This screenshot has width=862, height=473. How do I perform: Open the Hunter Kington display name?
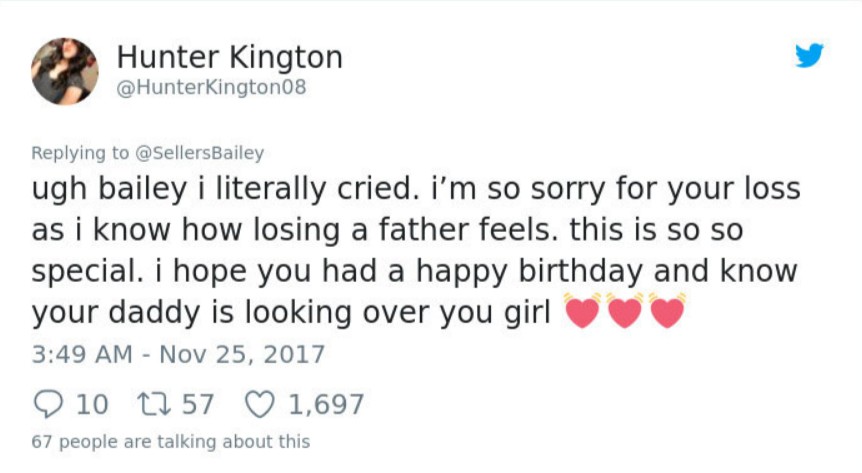pos(230,57)
